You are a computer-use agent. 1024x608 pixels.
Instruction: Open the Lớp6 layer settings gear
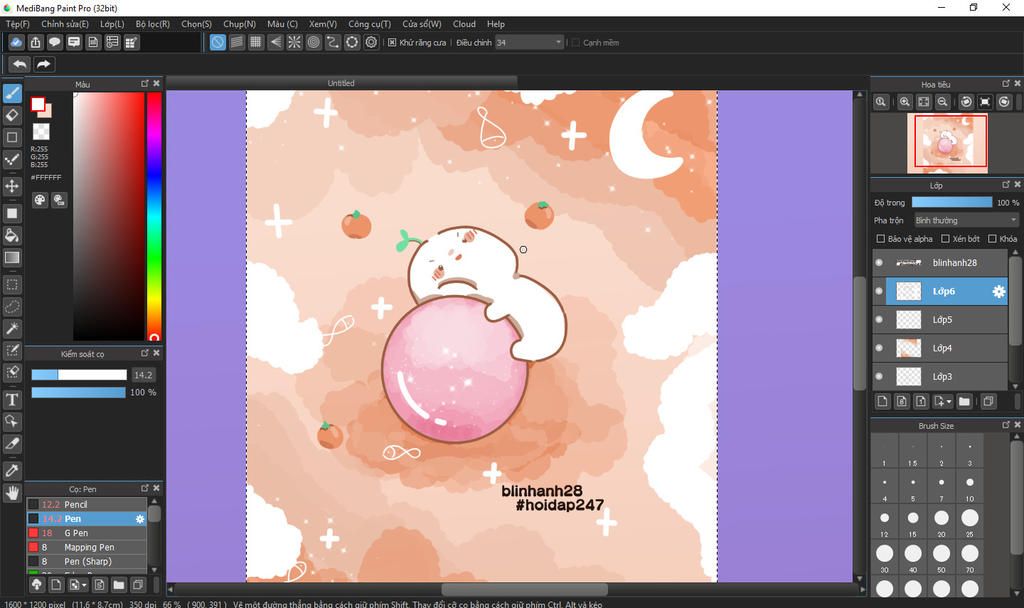pyautogui.click(x=999, y=291)
